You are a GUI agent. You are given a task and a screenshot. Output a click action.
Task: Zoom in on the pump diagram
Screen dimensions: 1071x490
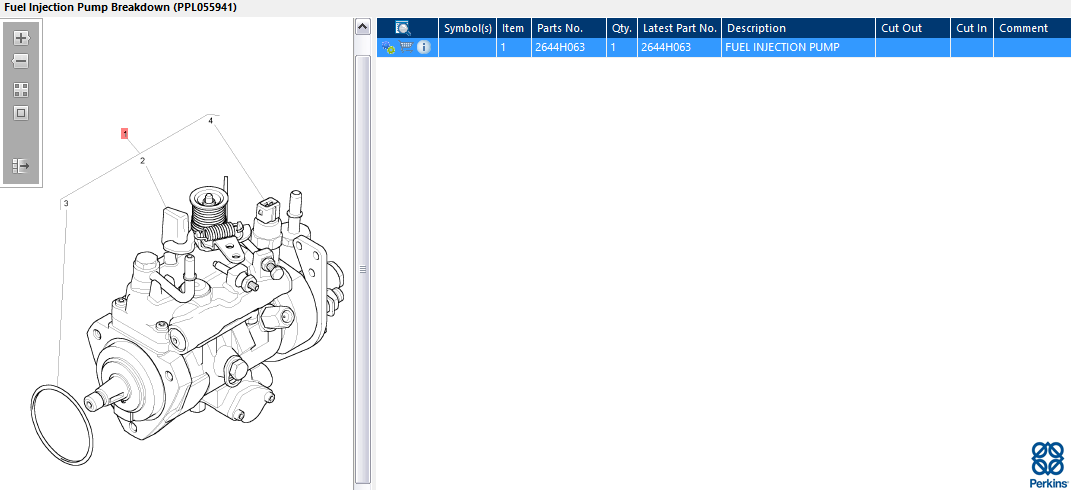click(x=21, y=38)
